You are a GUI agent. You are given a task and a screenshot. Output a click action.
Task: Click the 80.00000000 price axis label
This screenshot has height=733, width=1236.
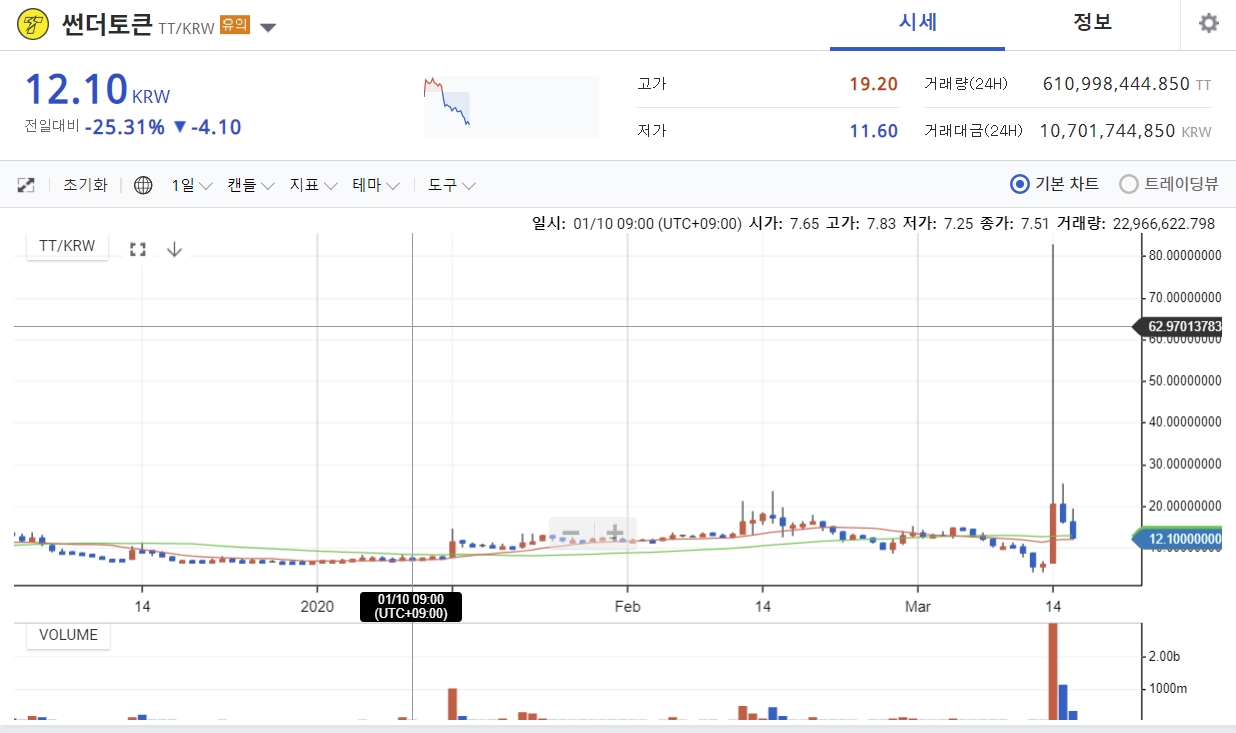tap(1185, 255)
